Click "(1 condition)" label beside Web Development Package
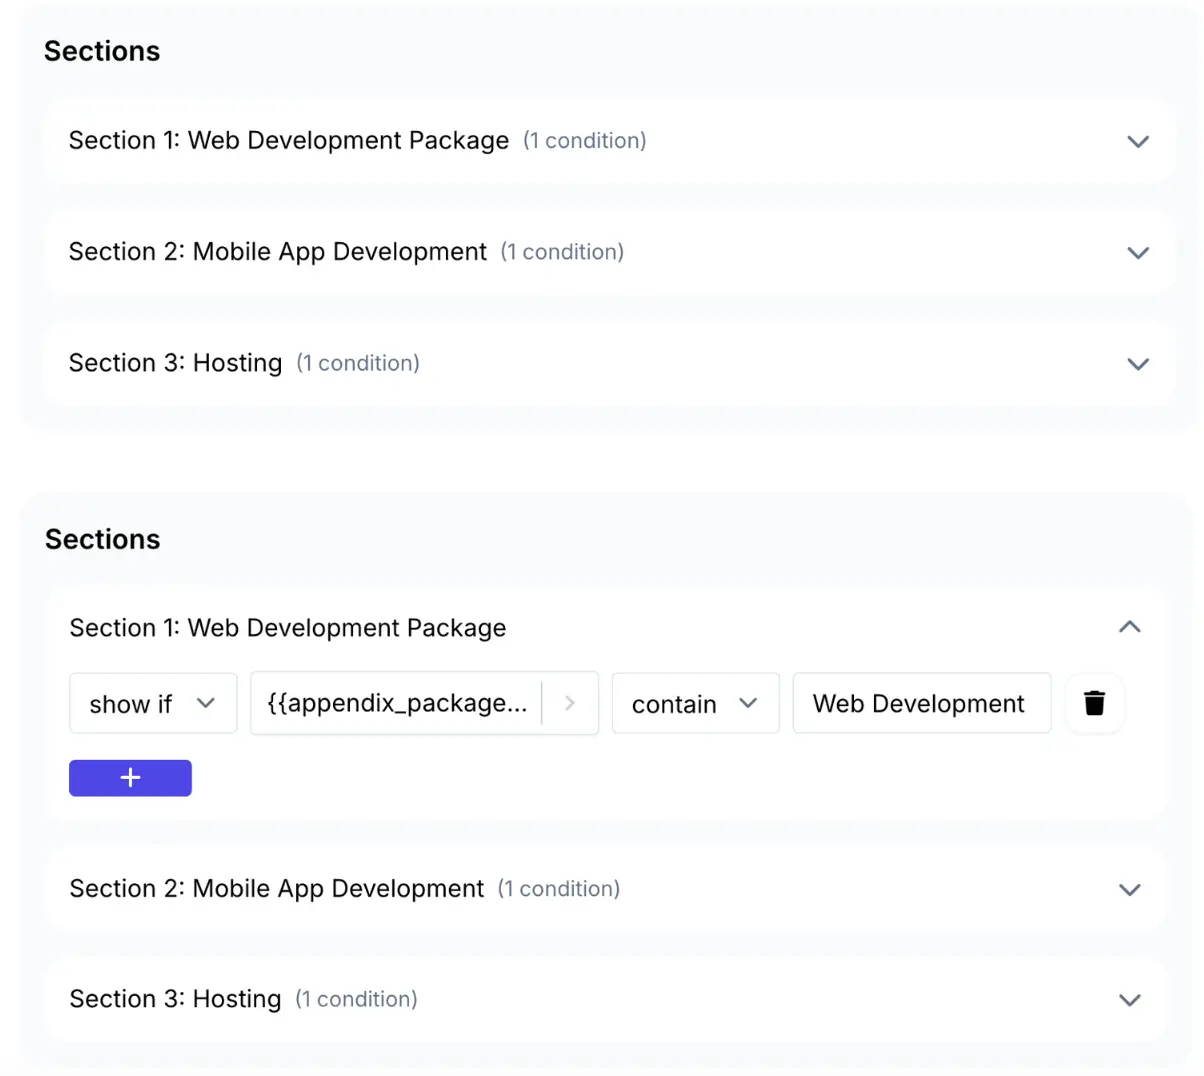Viewport: 1204px width, 1076px height. [x=585, y=141]
